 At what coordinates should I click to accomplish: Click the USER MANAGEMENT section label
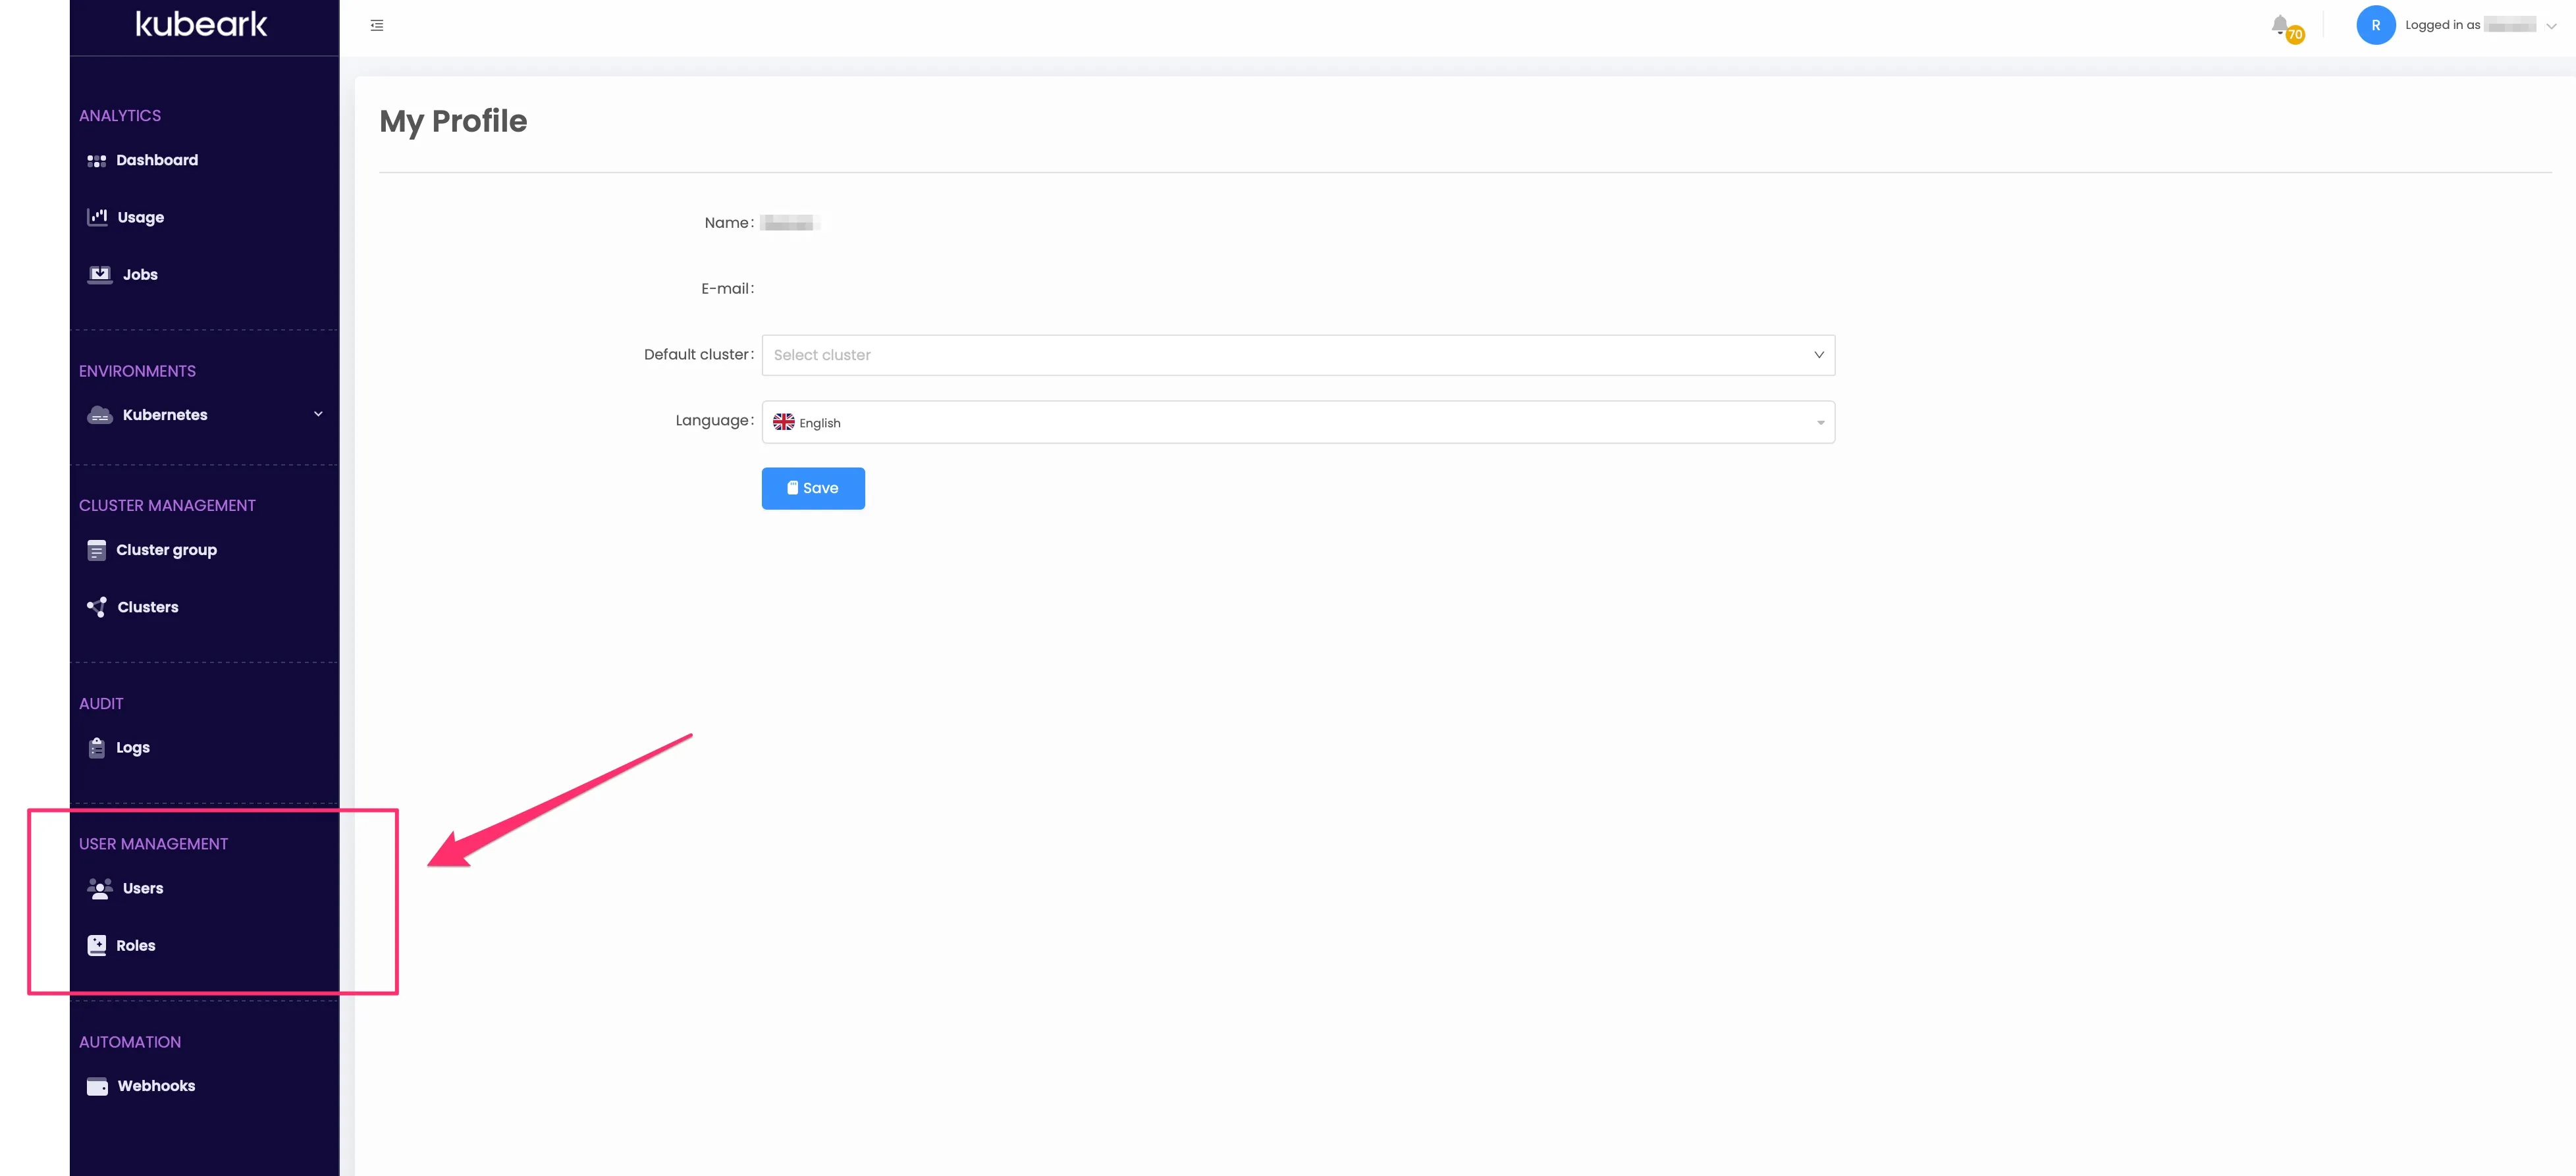coord(153,844)
